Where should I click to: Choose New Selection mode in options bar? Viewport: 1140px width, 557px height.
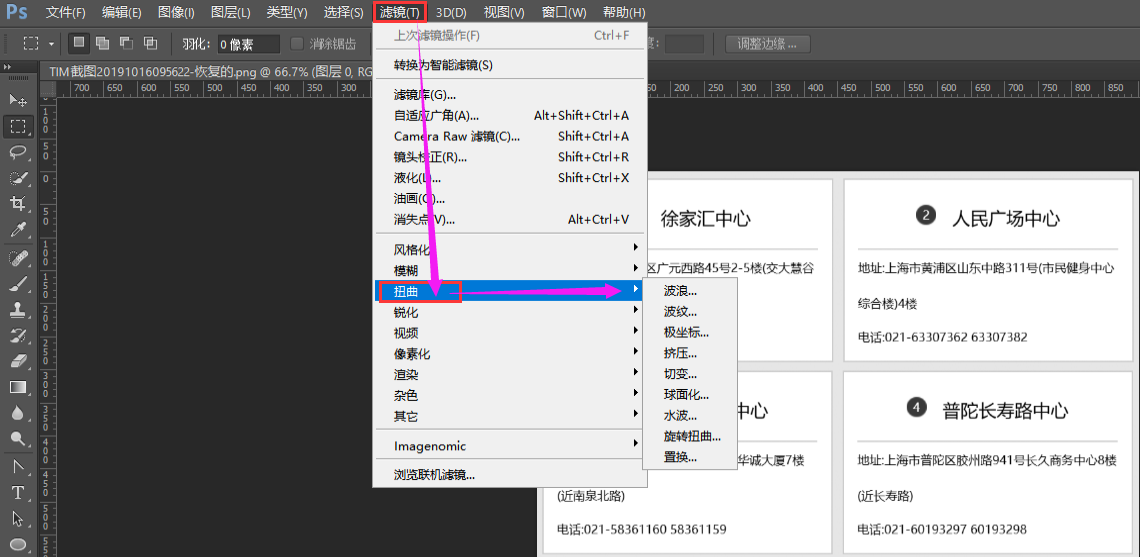[79, 44]
